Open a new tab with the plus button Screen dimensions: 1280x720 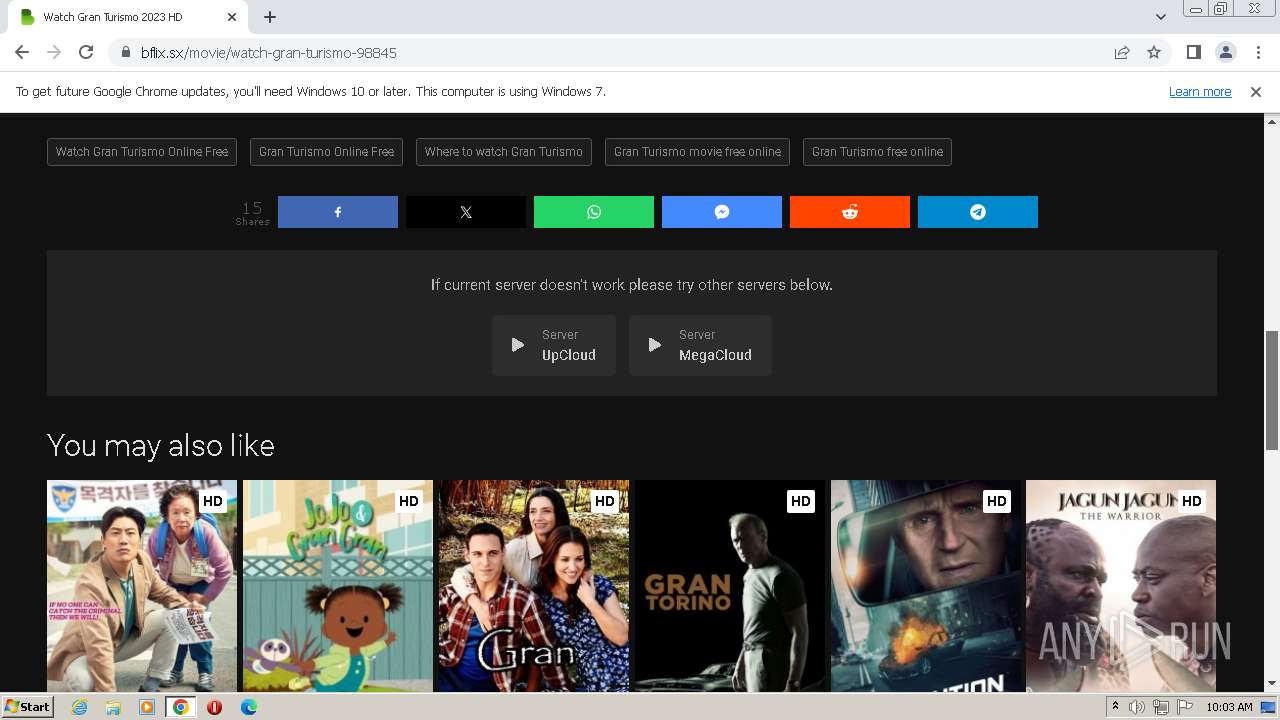[x=270, y=17]
